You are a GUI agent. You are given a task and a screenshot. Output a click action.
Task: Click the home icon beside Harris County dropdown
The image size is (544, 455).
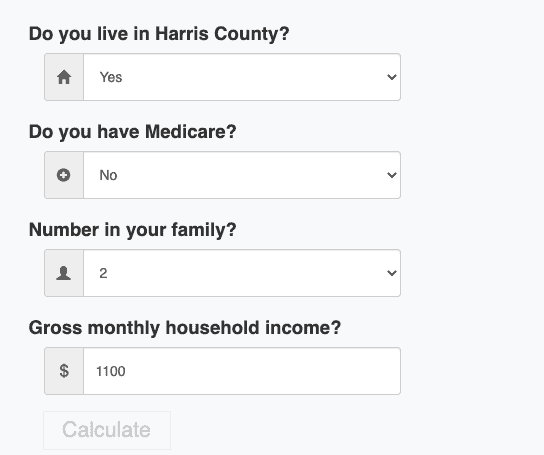pos(64,77)
